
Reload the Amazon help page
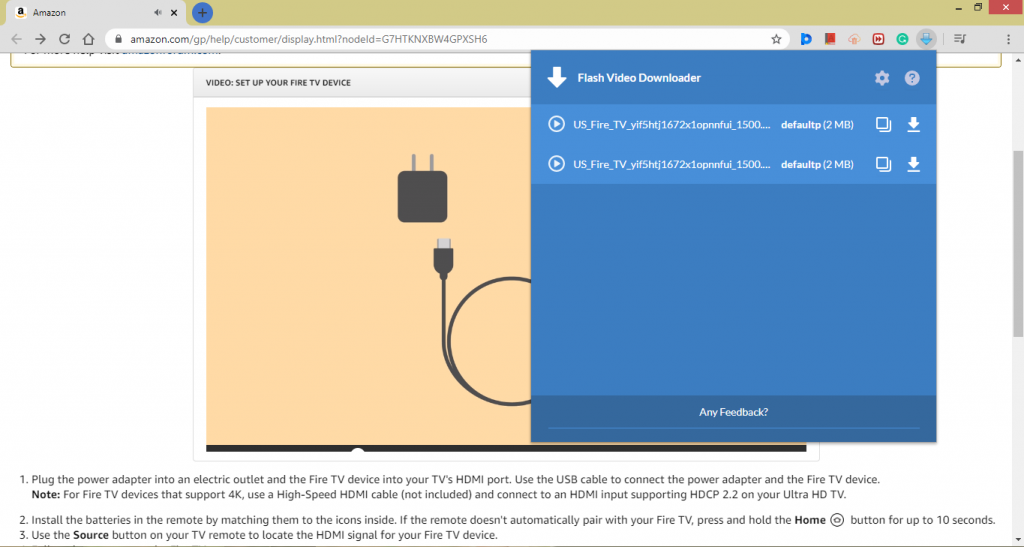pyautogui.click(x=65, y=39)
